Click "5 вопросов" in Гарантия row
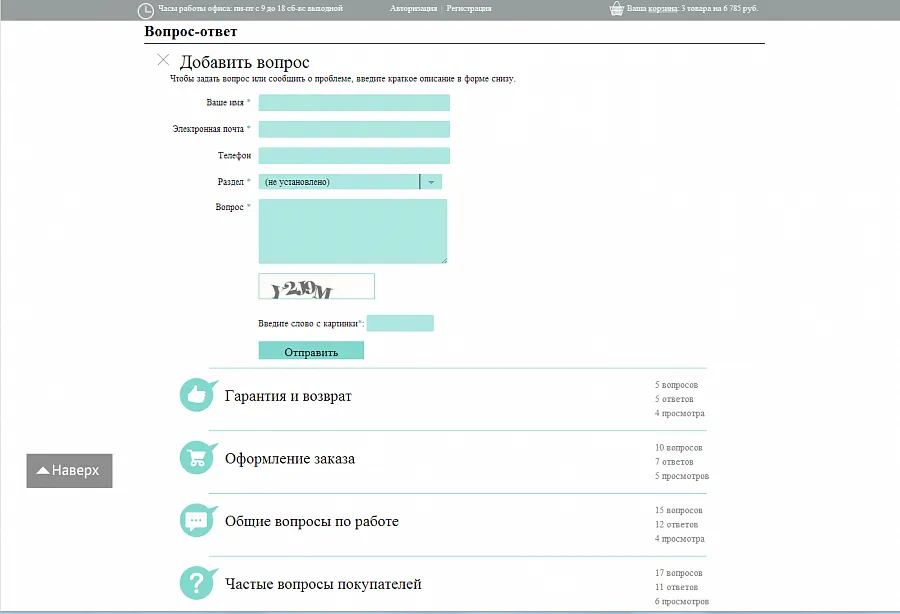Screen dimensions: 900x614 click(x=676, y=385)
